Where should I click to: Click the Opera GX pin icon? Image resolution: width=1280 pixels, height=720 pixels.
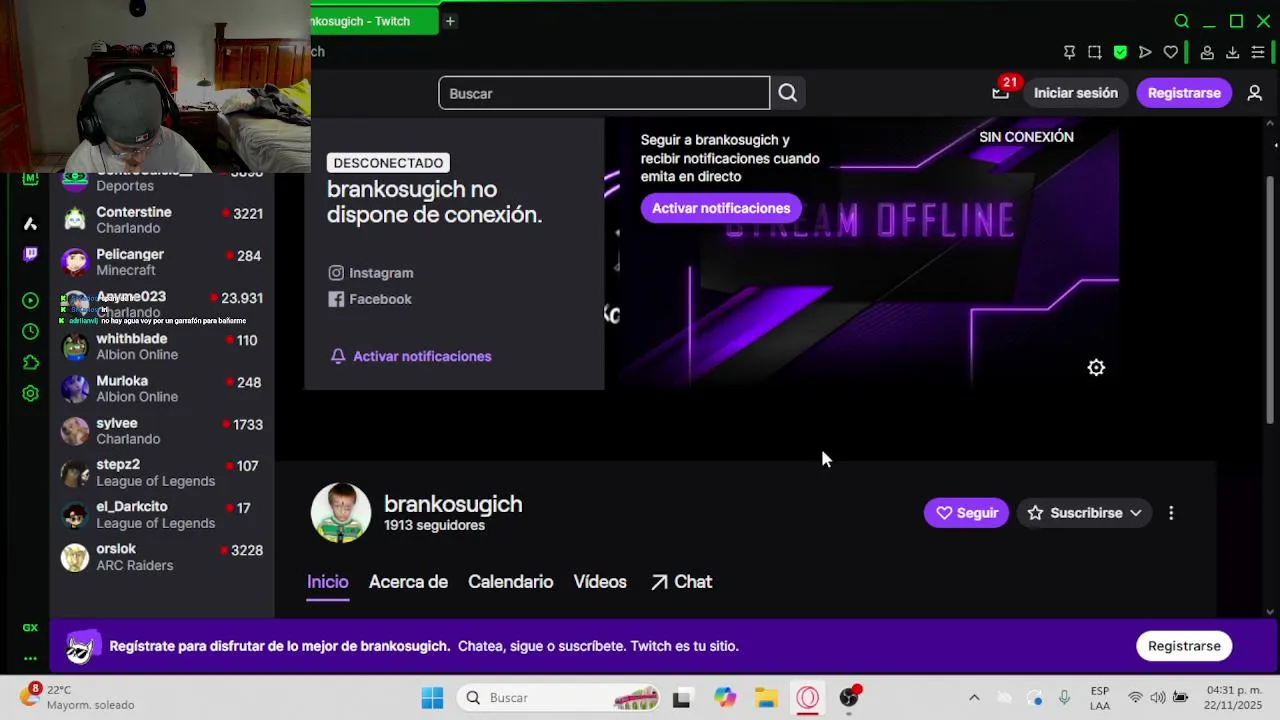click(x=1069, y=52)
